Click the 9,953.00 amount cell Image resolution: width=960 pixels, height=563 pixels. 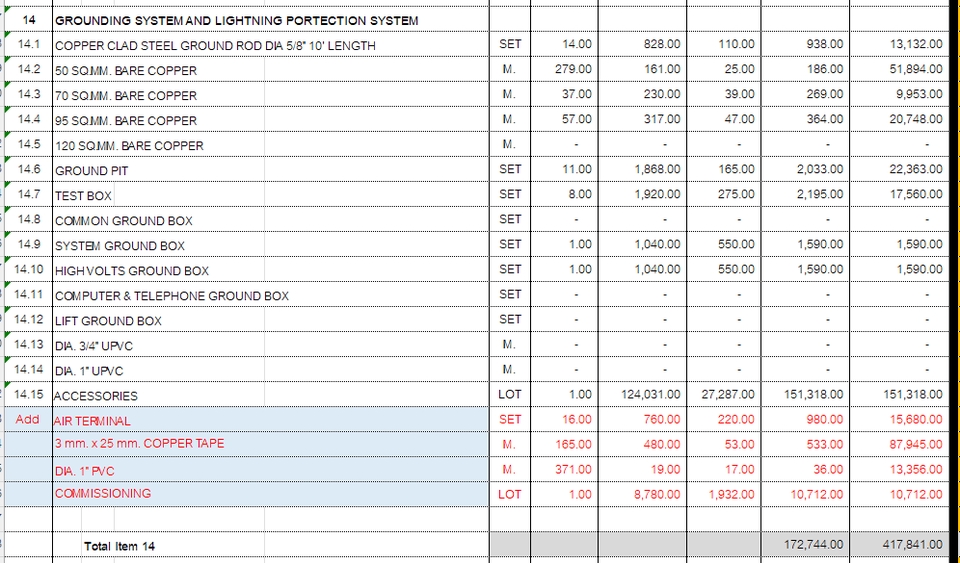tap(899, 94)
